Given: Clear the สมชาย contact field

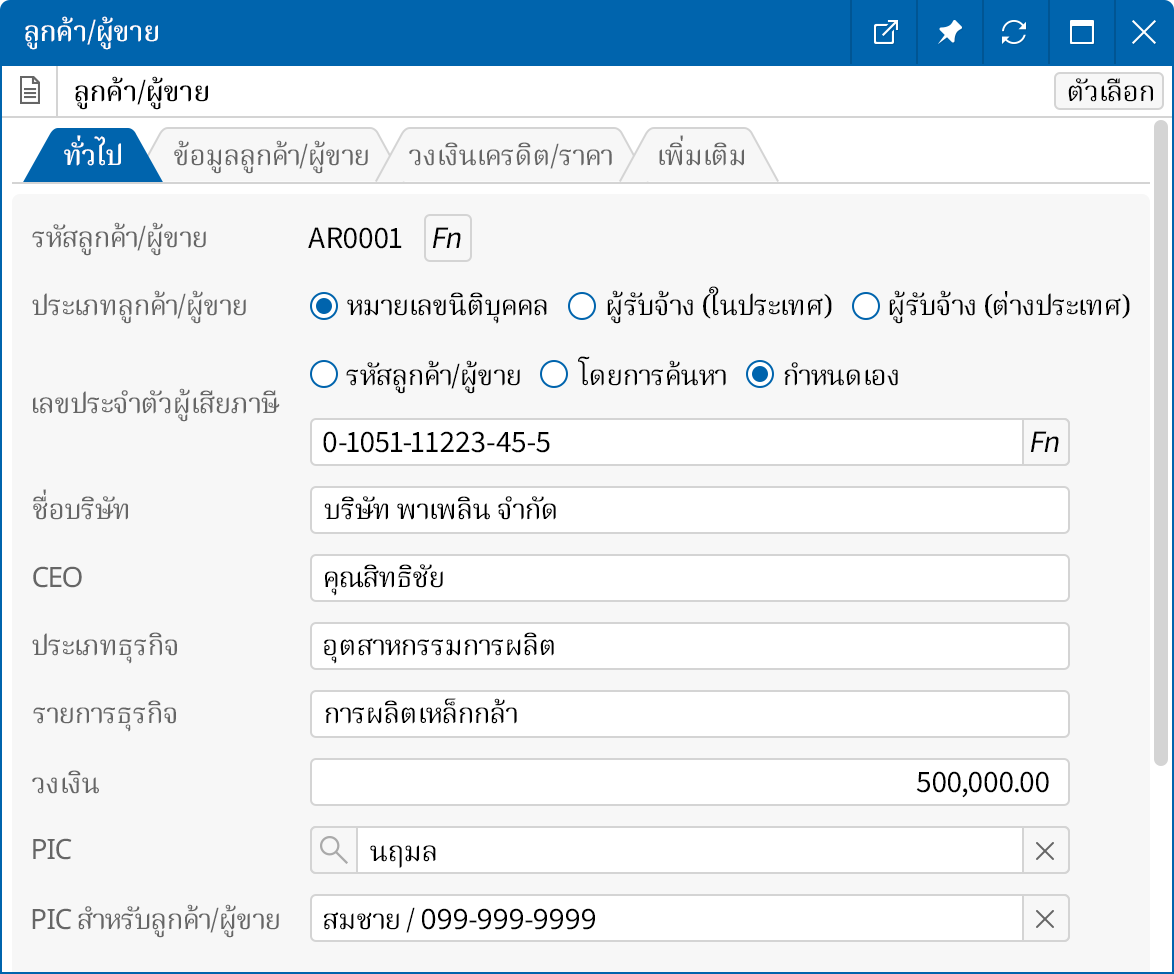Looking at the screenshot, I should (x=1045, y=919).
